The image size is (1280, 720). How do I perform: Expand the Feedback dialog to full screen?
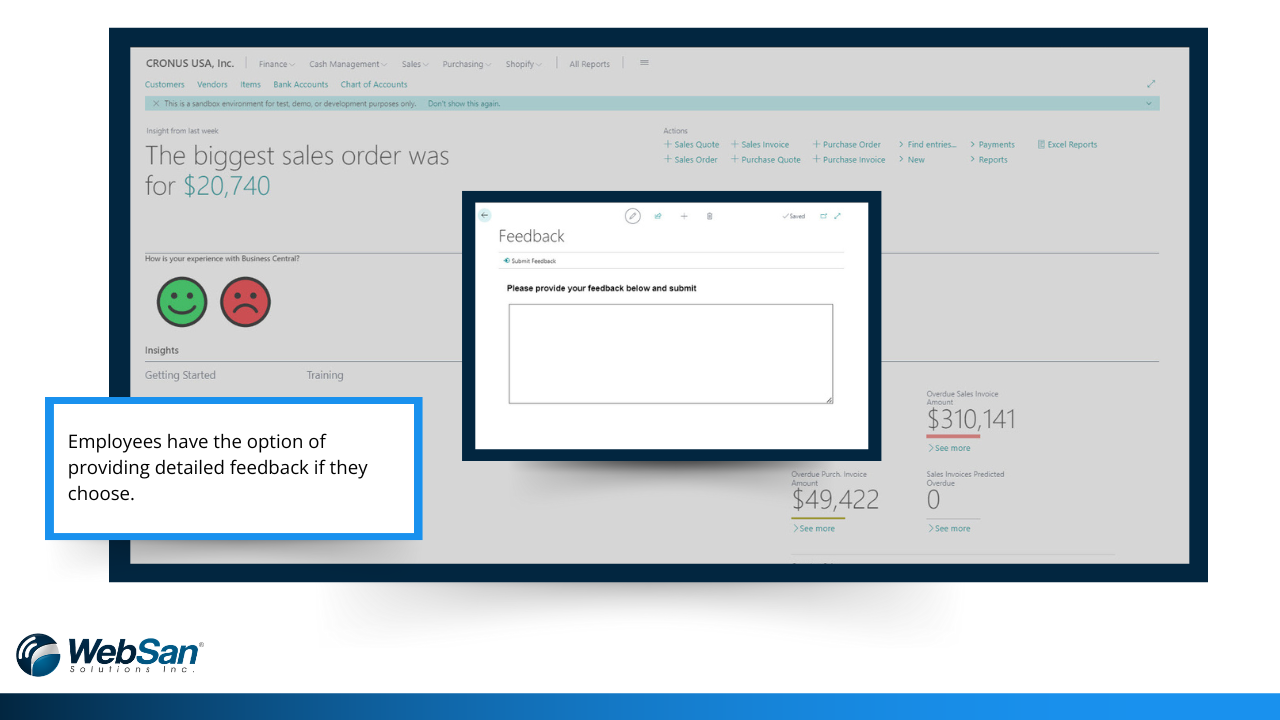coord(838,216)
